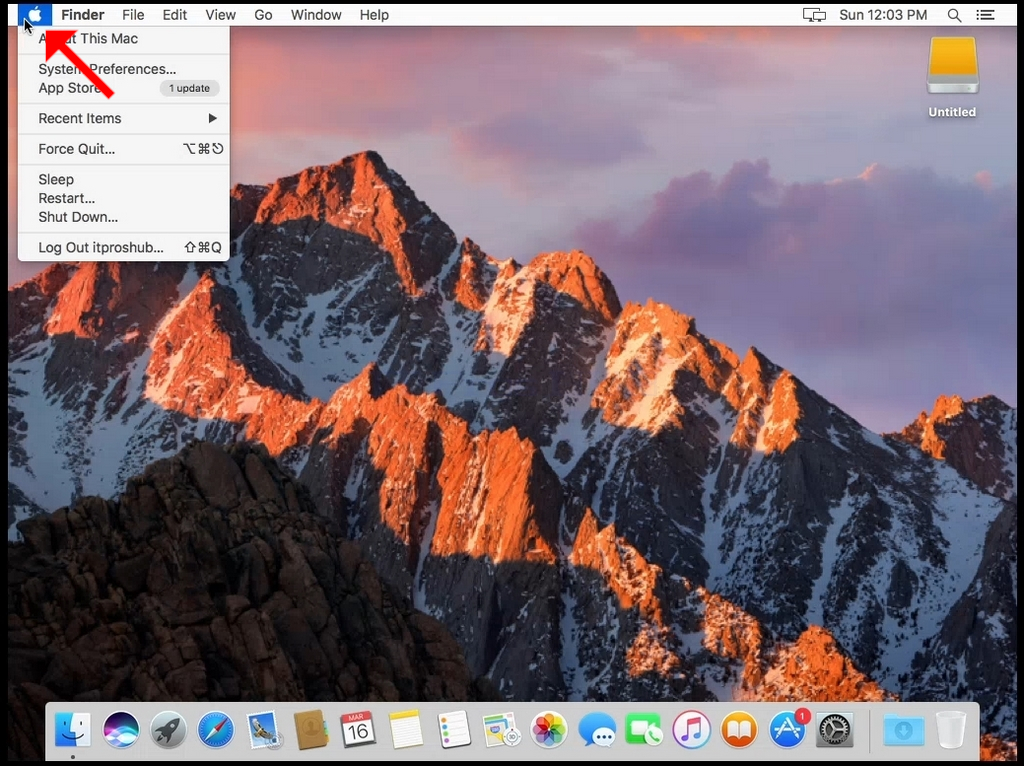
Task: Select the Untitled drive on desktop
Action: click(952, 77)
